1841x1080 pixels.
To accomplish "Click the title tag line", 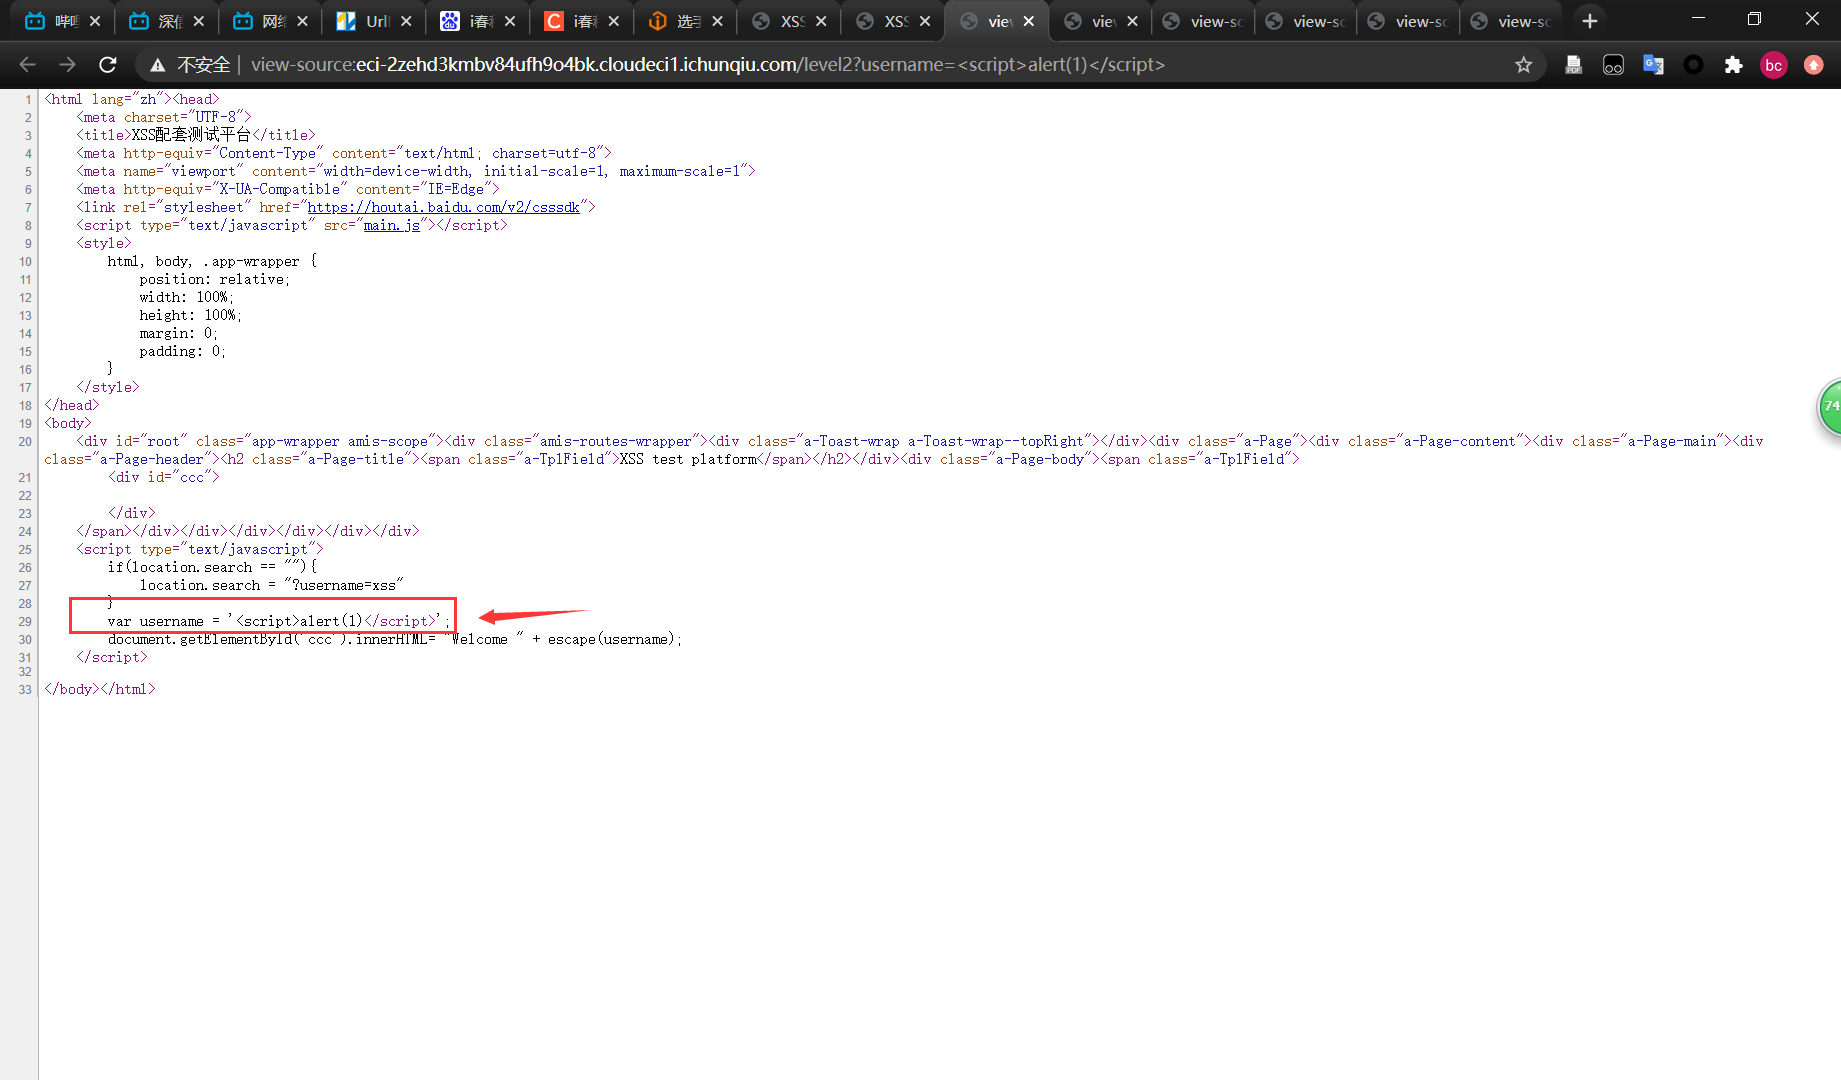I will pos(195,135).
